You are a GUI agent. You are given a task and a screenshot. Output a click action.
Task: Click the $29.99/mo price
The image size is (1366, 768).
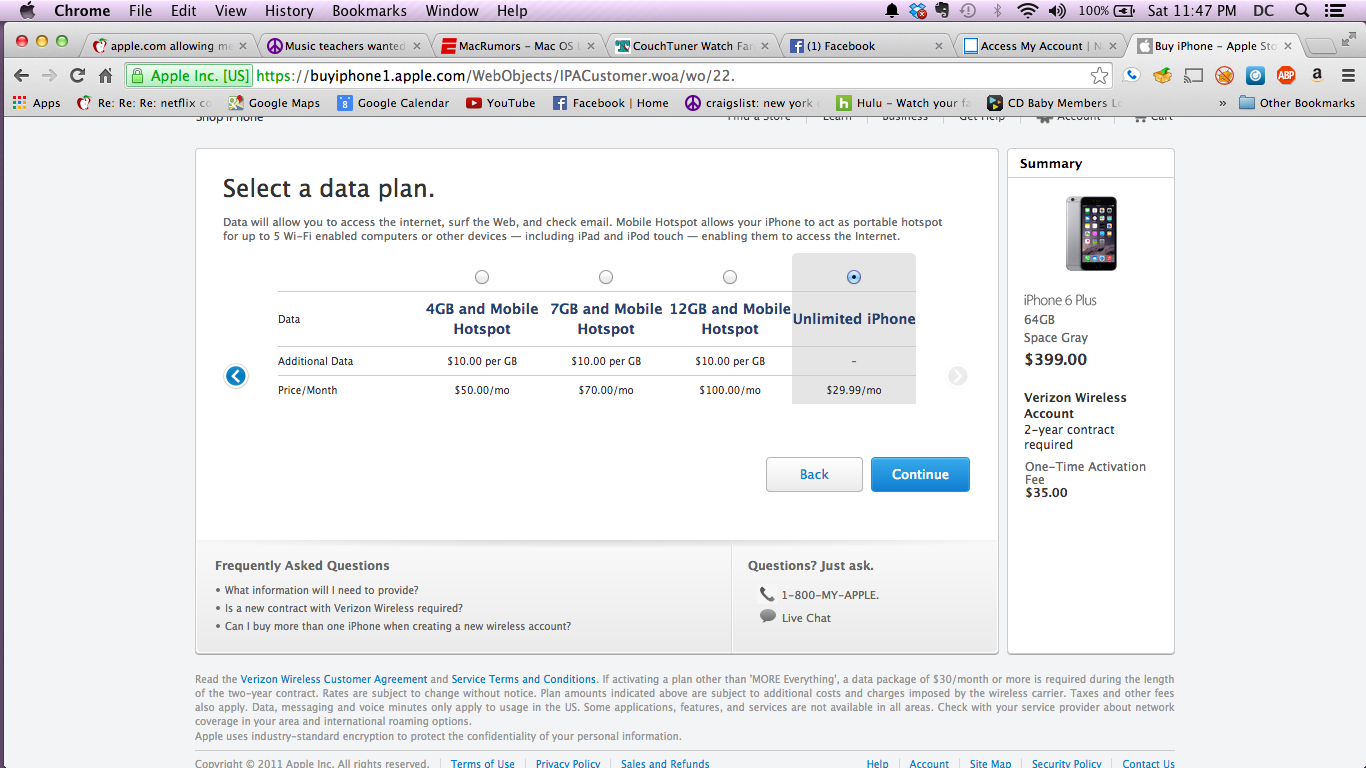coord(854,390)
